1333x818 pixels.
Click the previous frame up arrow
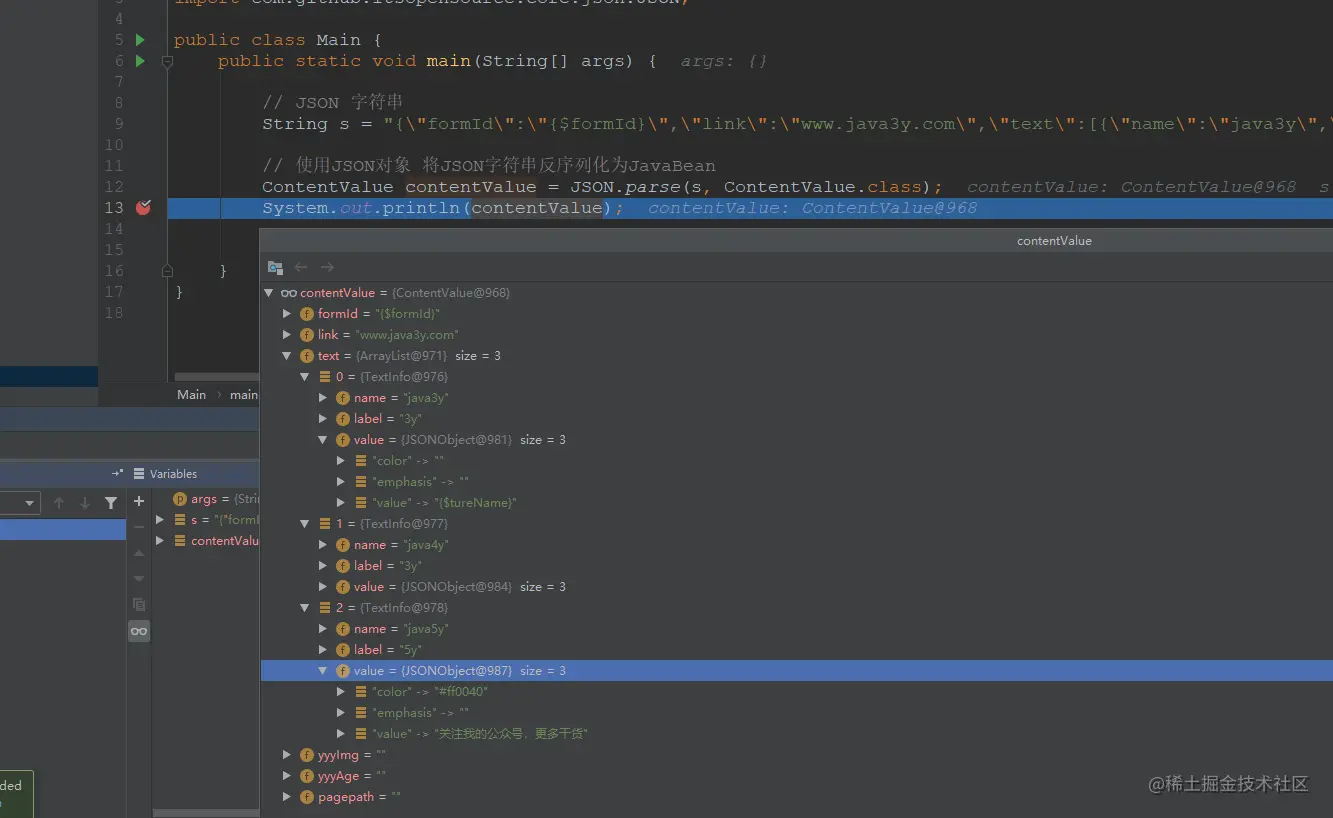(x=59, y=503)
